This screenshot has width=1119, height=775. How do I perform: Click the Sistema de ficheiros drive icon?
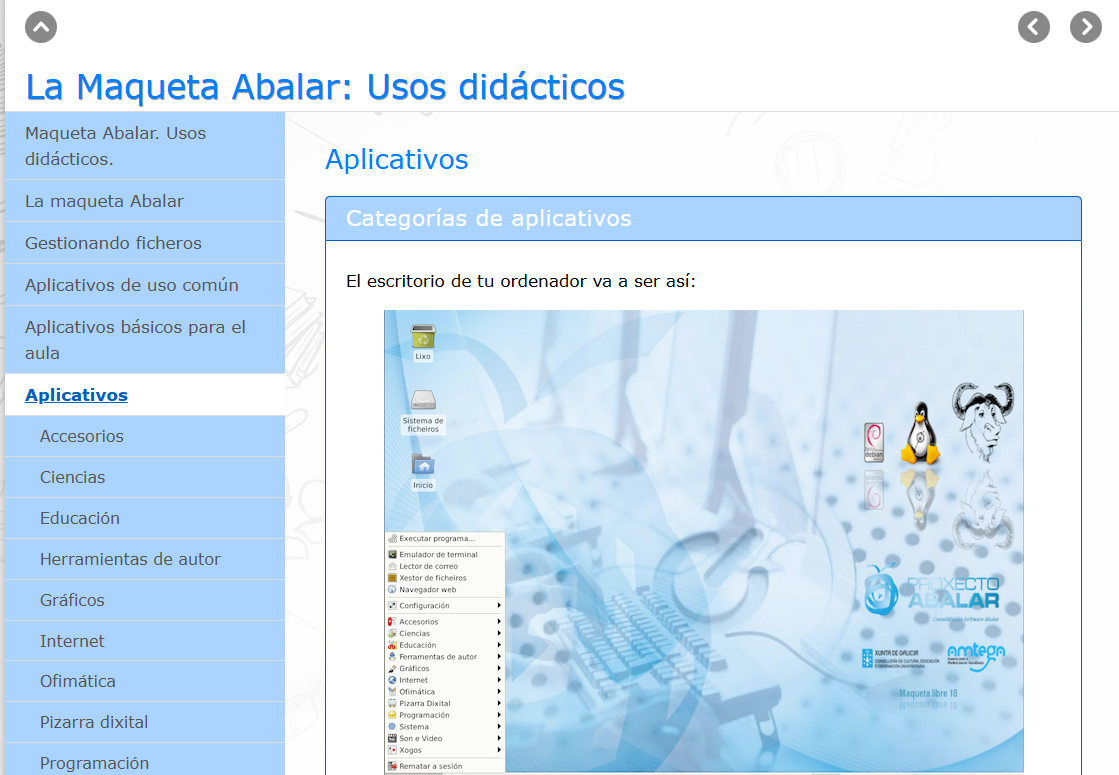point(423,401)
